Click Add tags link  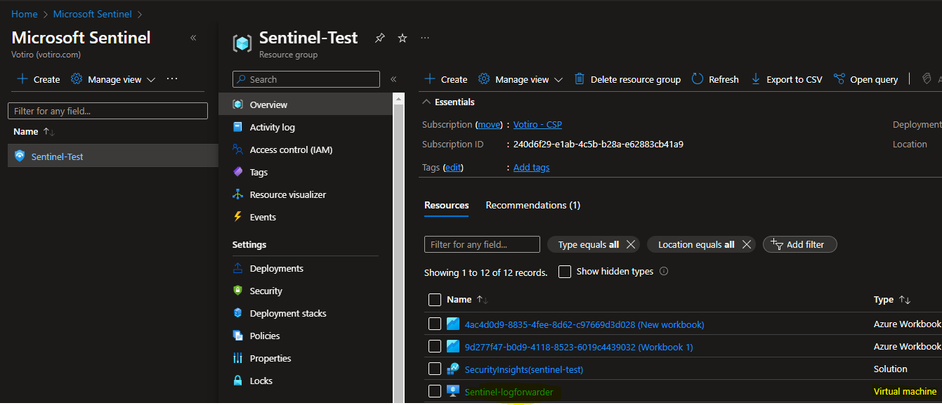coord(531,168)
